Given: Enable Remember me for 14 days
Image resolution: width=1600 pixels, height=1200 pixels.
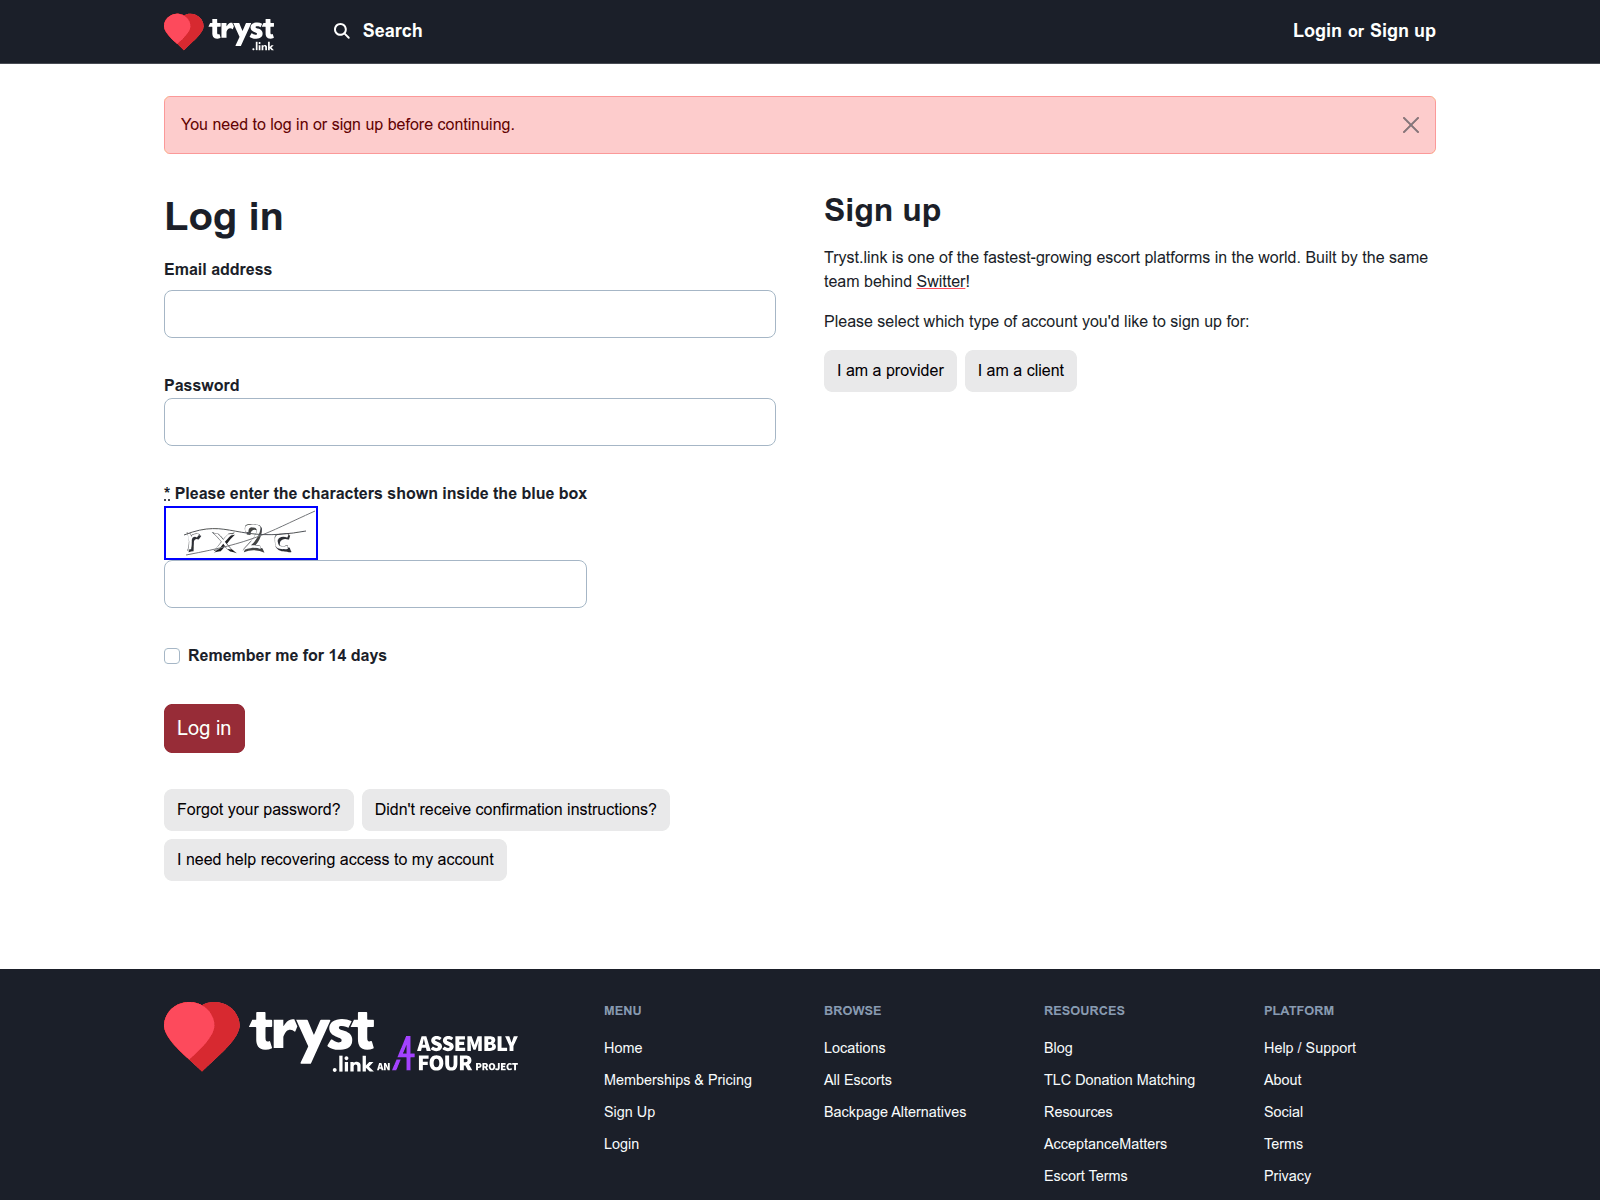Looking at the screenshot, I should tap(172, 655).
